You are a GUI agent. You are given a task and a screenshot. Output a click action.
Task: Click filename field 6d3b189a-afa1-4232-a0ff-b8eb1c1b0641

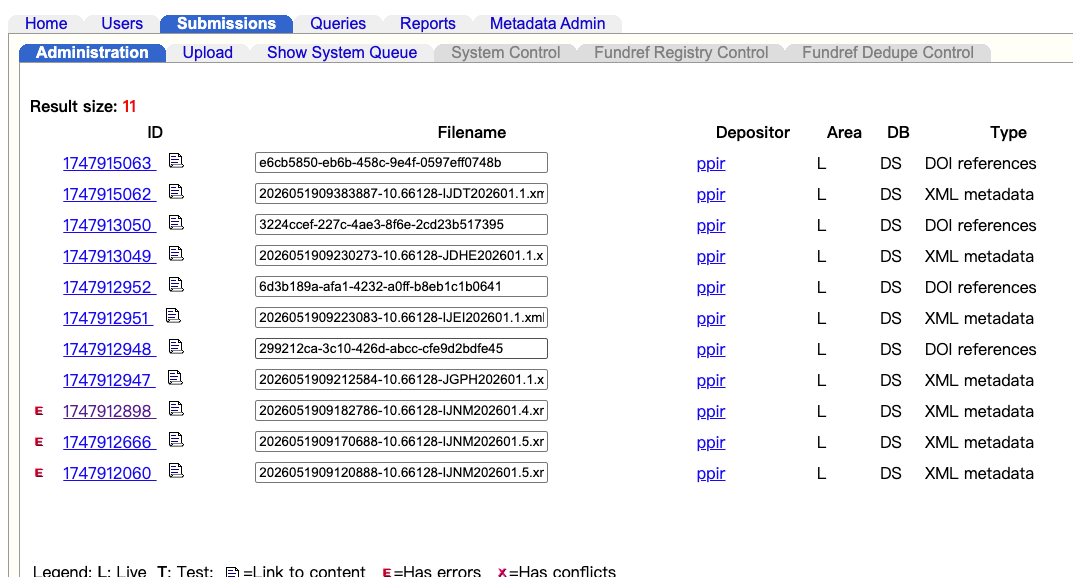click(x=401, y=287)
